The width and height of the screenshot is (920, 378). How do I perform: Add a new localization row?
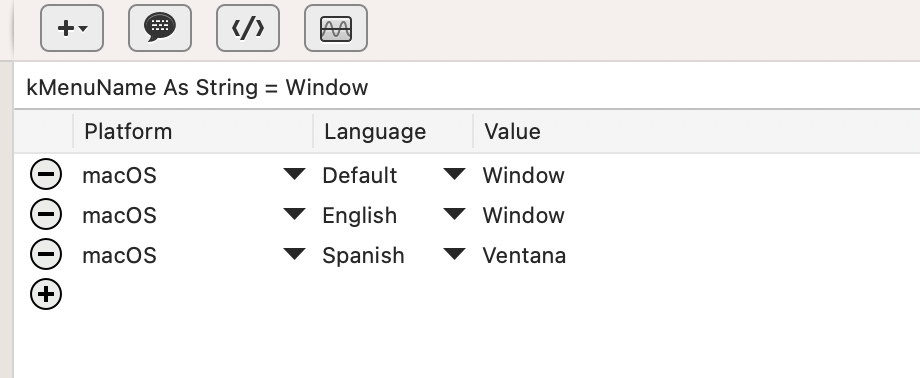(x=46, y=294)
